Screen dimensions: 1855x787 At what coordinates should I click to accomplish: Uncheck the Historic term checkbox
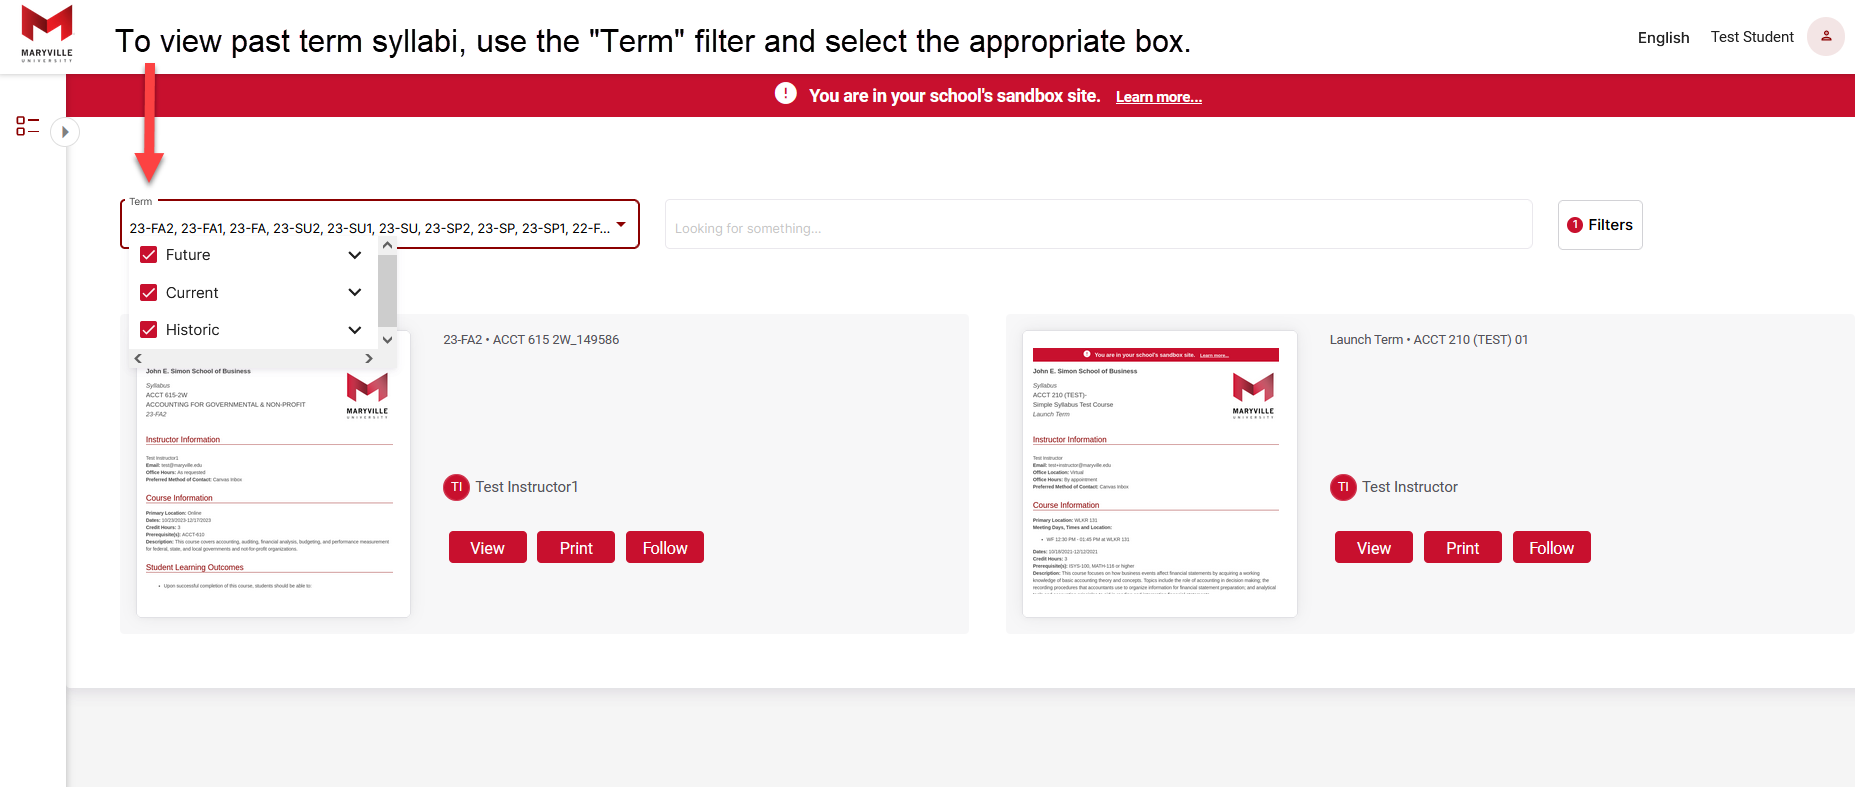click(149, 330)
